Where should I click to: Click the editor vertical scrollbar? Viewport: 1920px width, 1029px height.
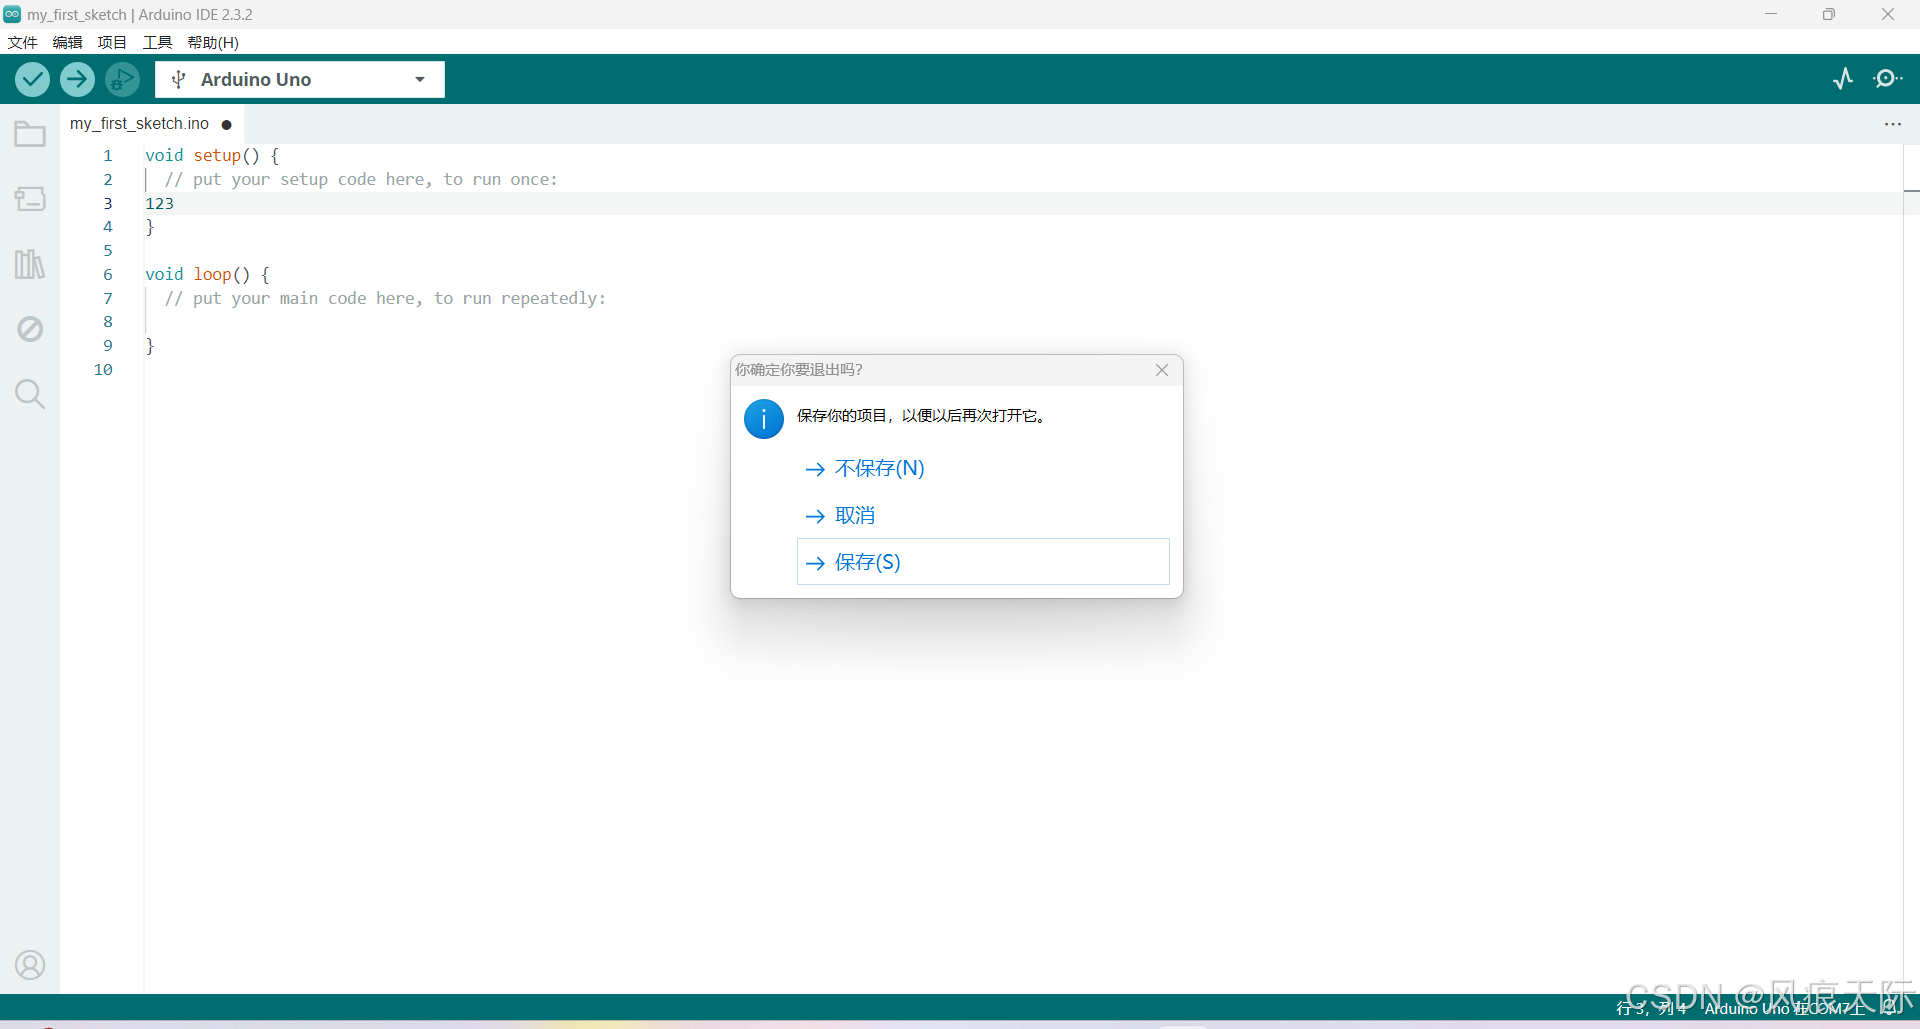click(1911, 568)
